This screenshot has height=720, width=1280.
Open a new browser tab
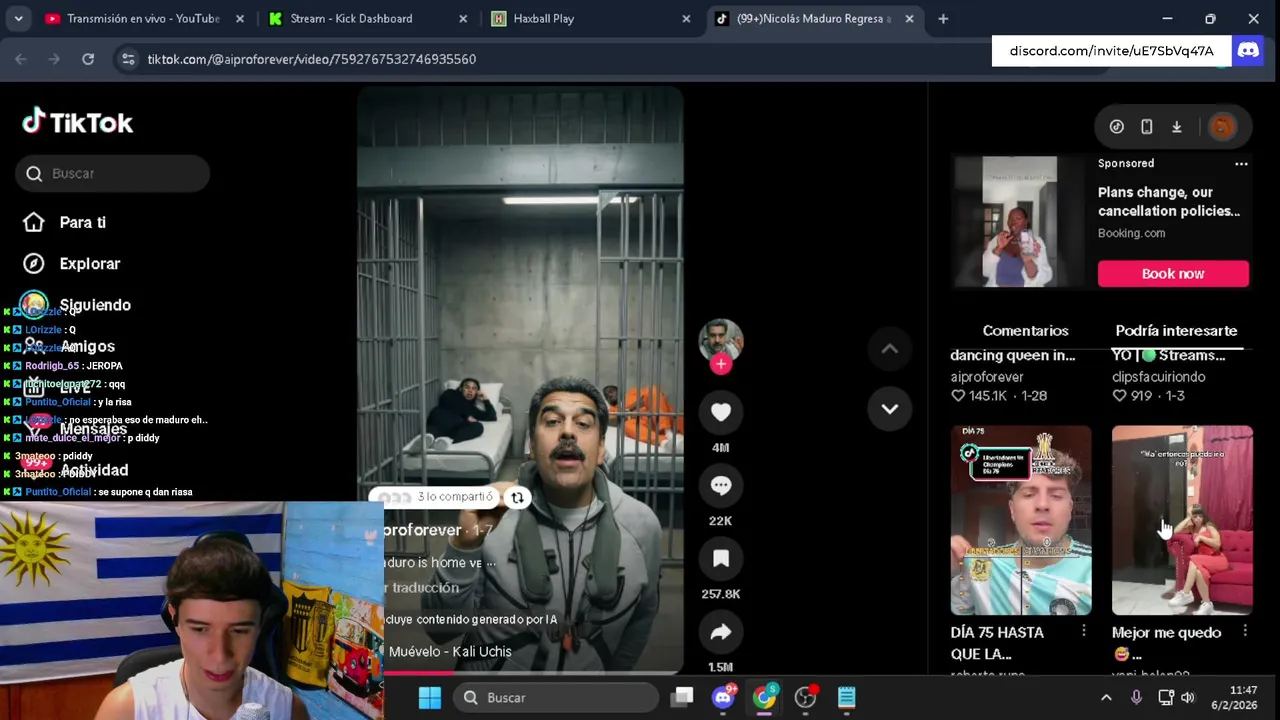[x=943, y=18]
